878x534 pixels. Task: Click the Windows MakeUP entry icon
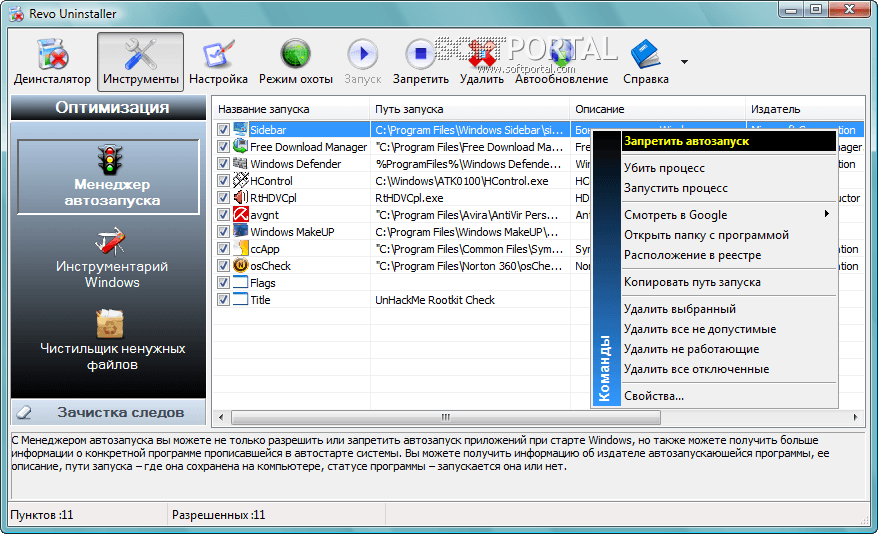point(240,231)
